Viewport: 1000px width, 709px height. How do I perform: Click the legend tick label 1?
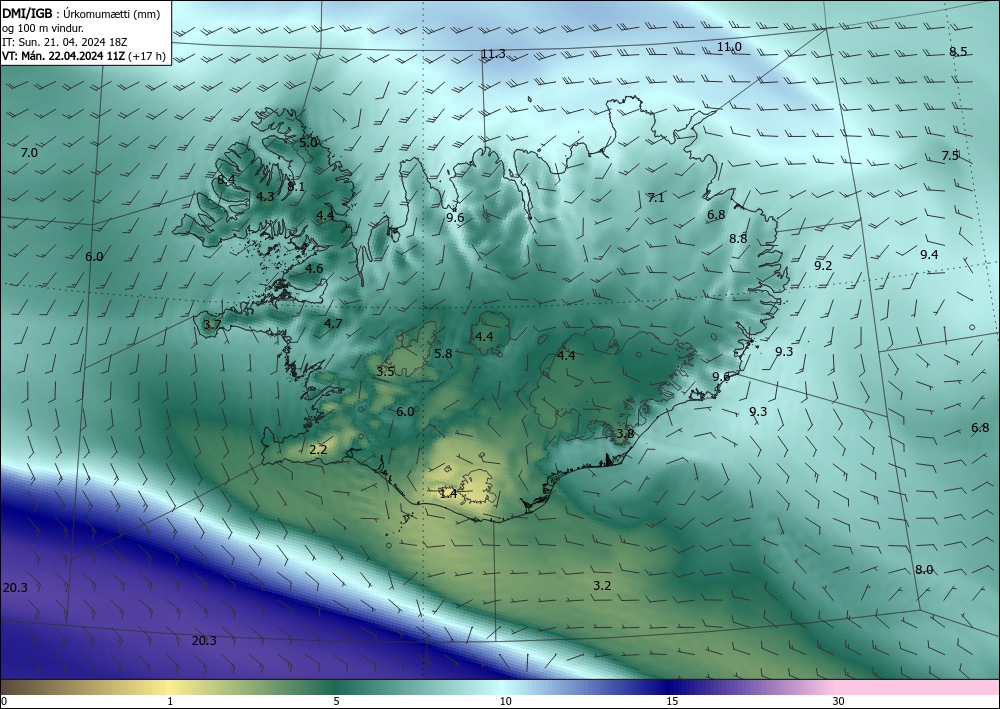click(170, 702)
